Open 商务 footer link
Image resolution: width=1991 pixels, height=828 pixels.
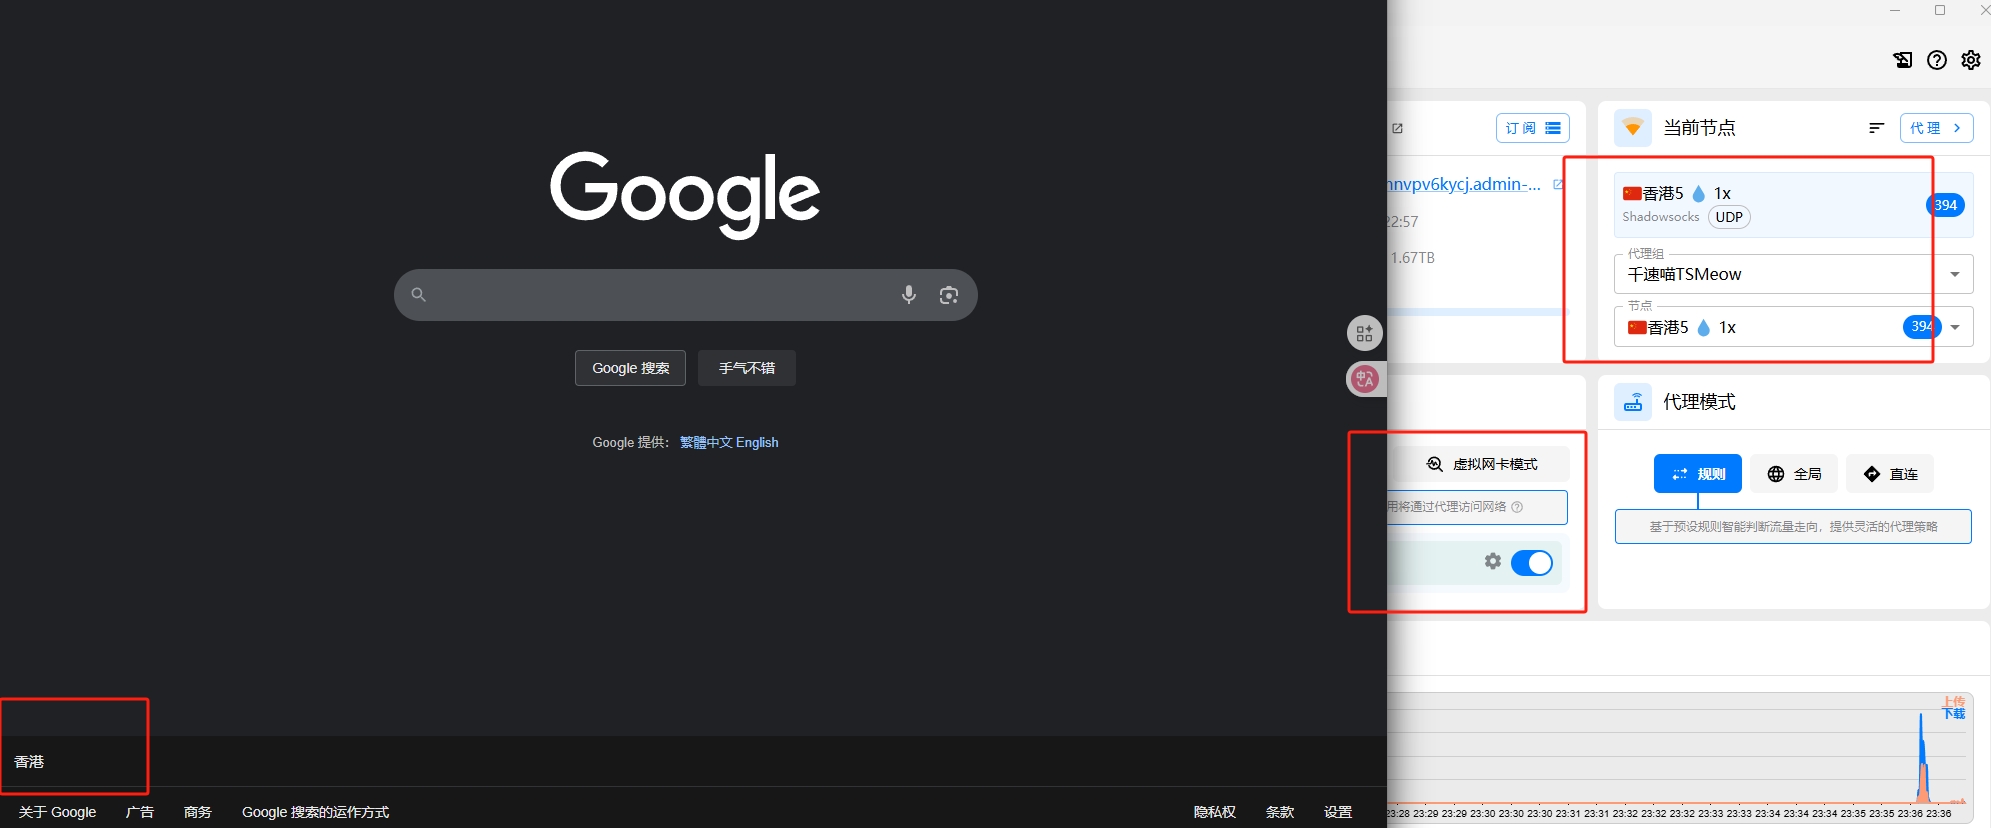(198, 812)
